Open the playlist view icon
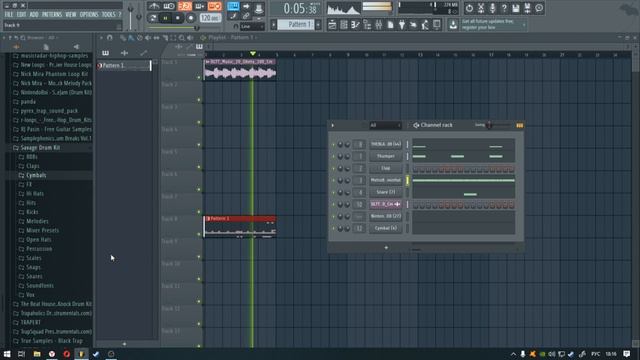The image size is (640, 360). 332,25
